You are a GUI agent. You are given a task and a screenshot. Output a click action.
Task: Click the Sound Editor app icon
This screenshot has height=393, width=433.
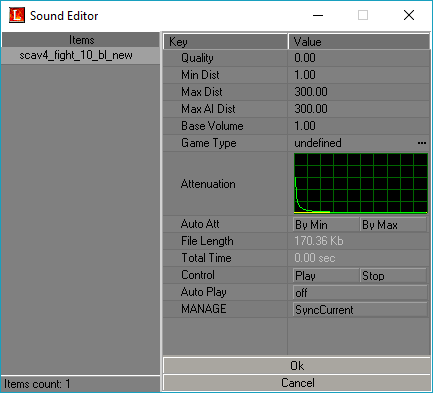click(x=17, y=15)
